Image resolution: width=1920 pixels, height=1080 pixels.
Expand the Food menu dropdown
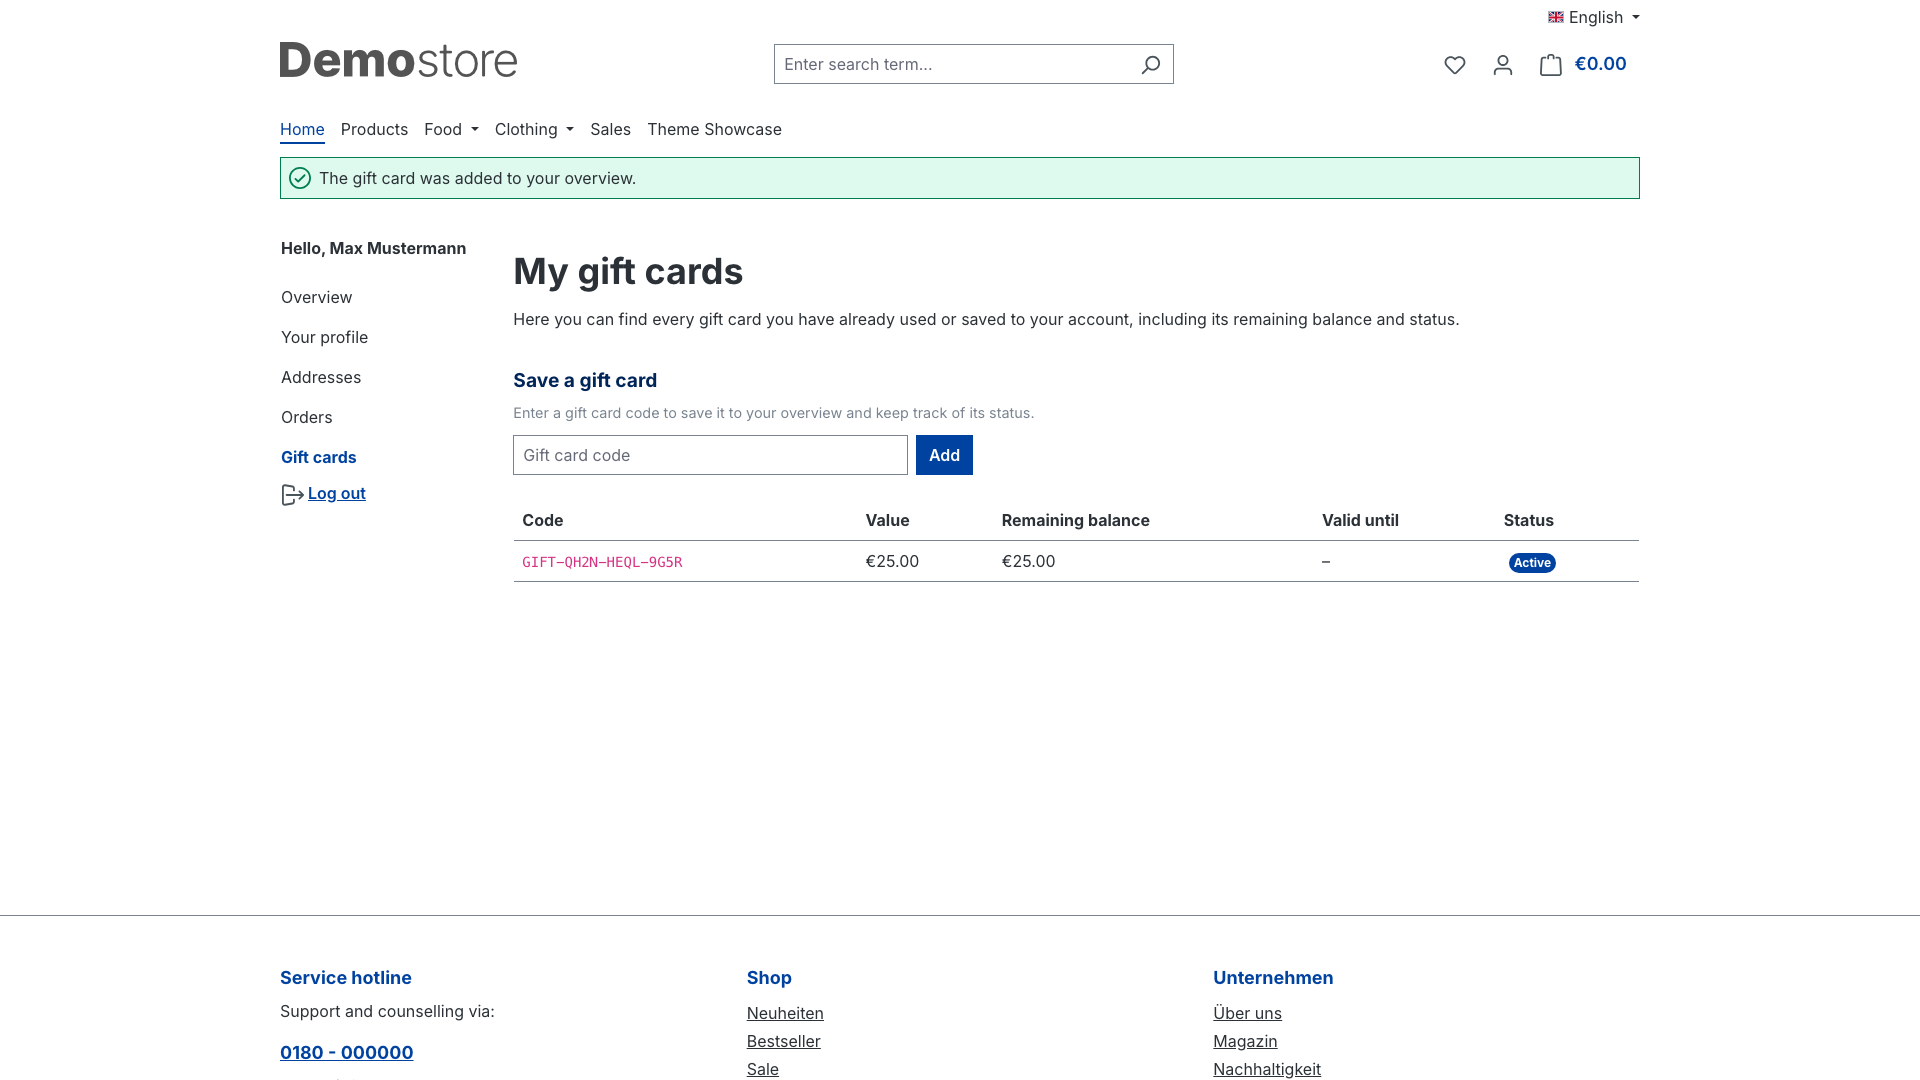[451, 129]
